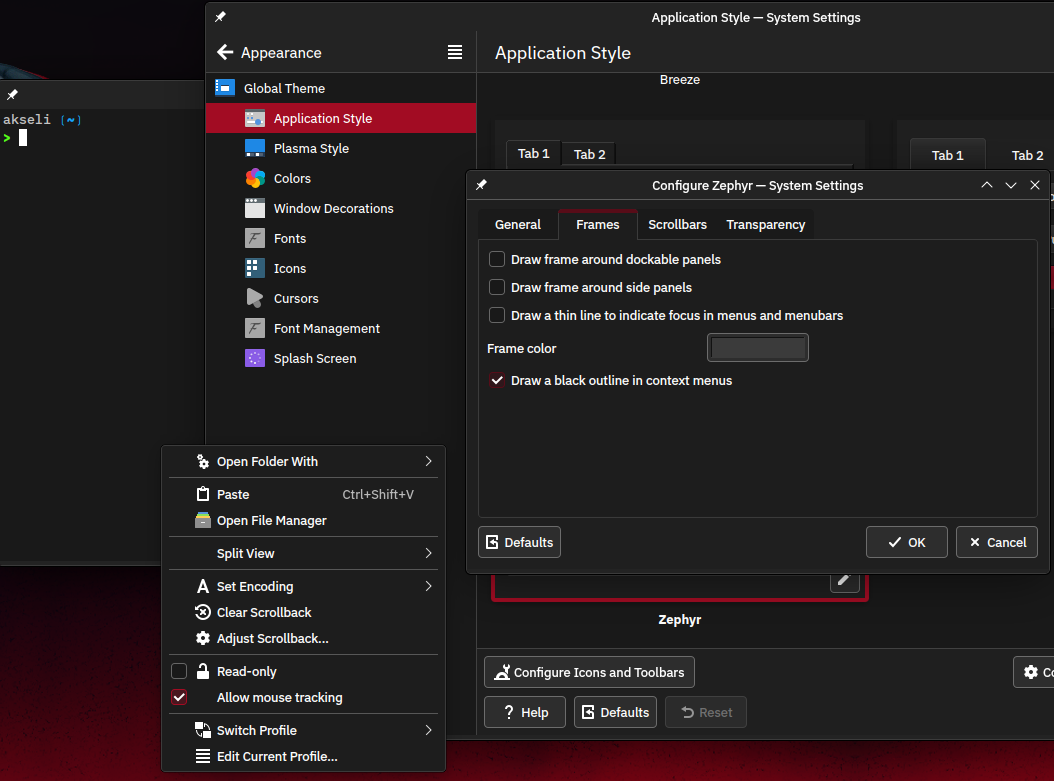
Task: Click the Edit Current Profile icon
Action: [x=202, y=756]
